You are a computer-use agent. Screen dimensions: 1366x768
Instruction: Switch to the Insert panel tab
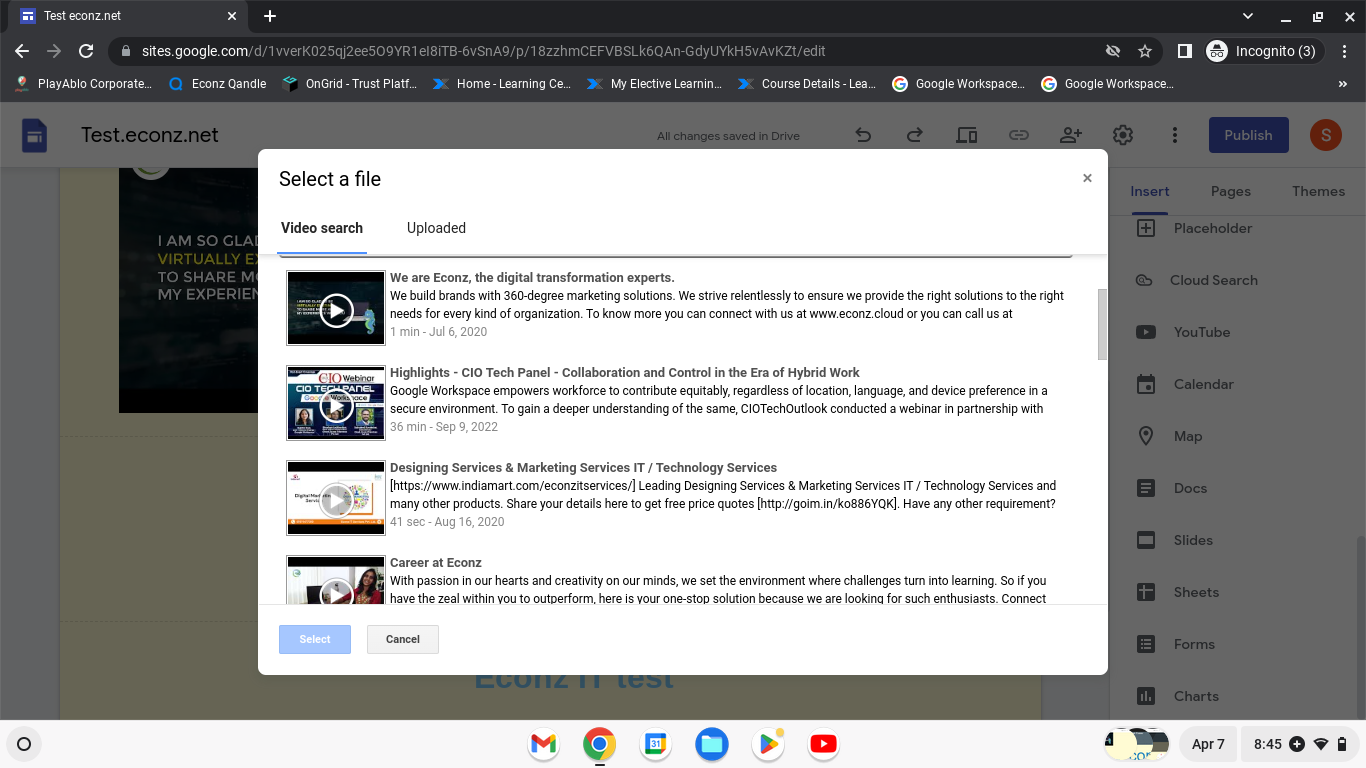click(1150, 191)
